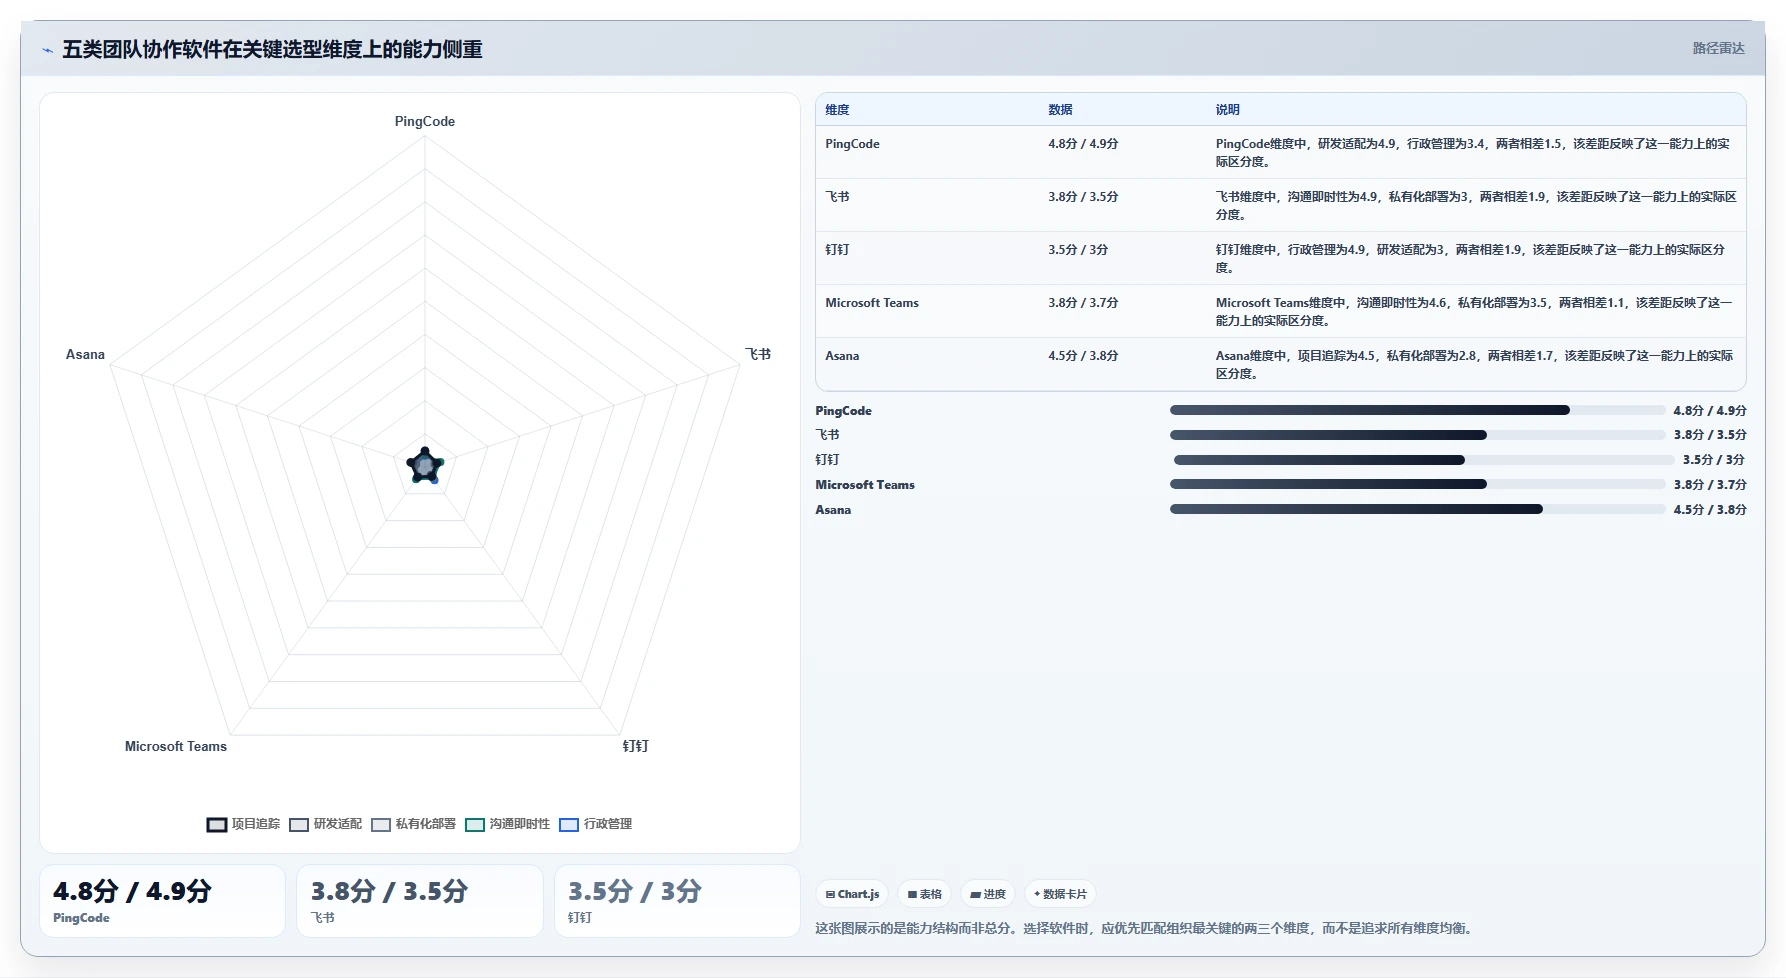Click the Asana progress bar

pos(1418,509)
